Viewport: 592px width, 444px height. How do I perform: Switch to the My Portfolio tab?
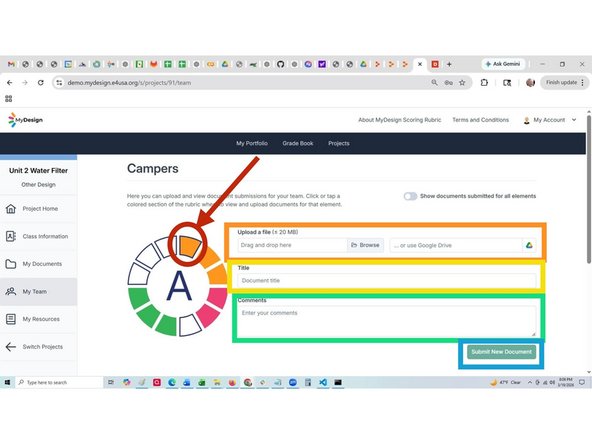(x=252, y=143)
